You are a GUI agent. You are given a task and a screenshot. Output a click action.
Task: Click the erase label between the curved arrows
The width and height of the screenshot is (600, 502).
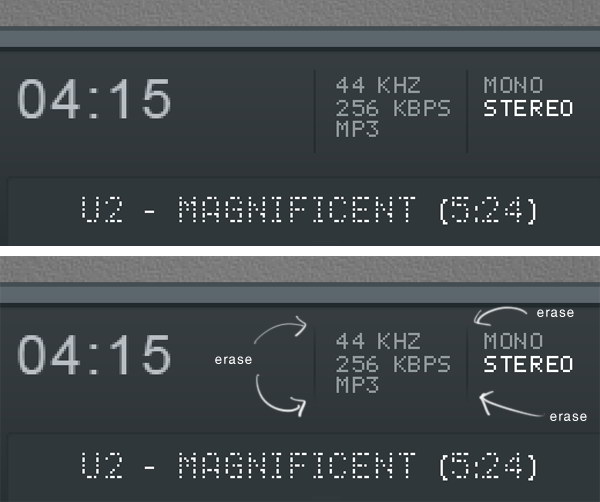[x=232, y=359]
